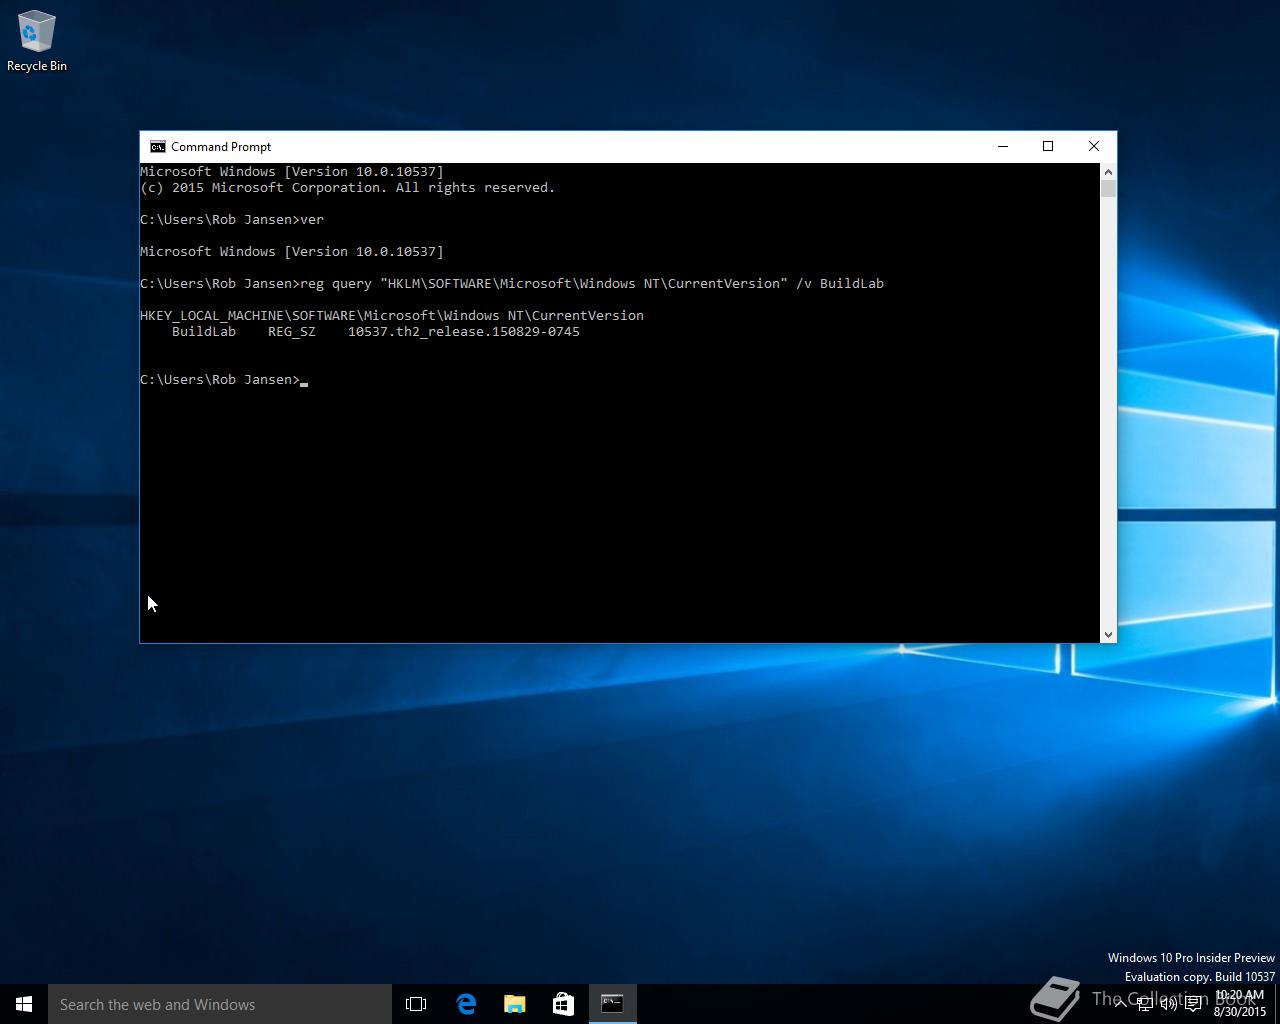Show hidden tray icons chevron
Image resolution: width=1280 pixels, height=1024 pixels.
click(x=1121, y=1004)
